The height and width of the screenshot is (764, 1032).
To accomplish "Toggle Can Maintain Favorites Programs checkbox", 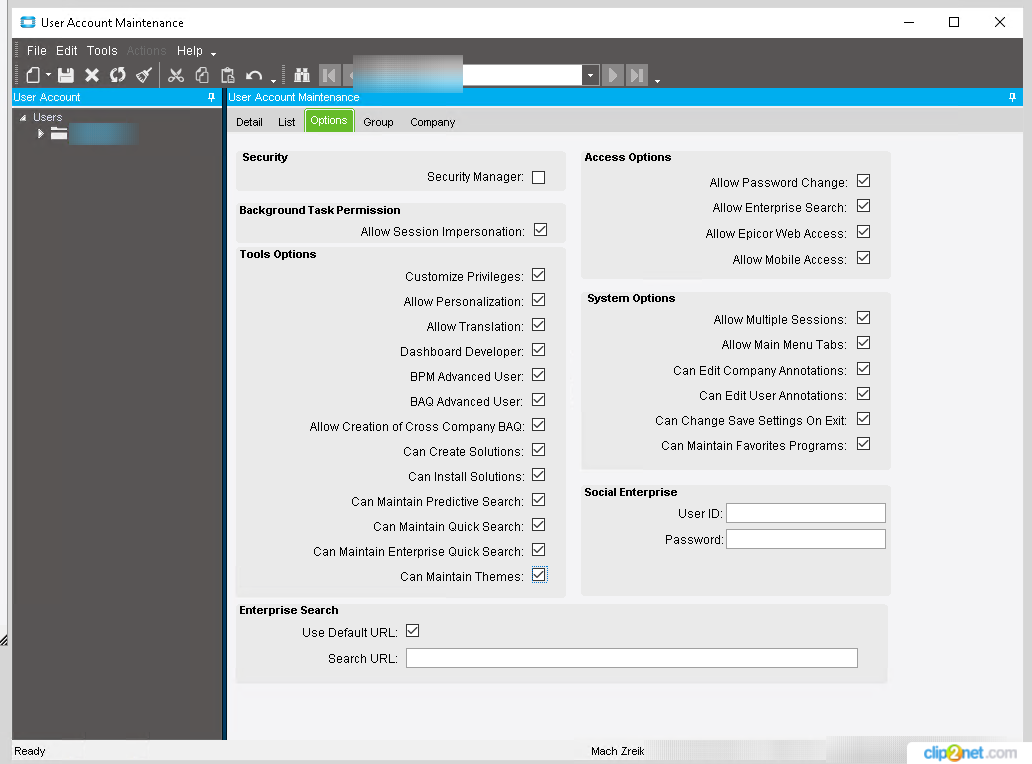I will pyautogui.click(x=864, y=444).
